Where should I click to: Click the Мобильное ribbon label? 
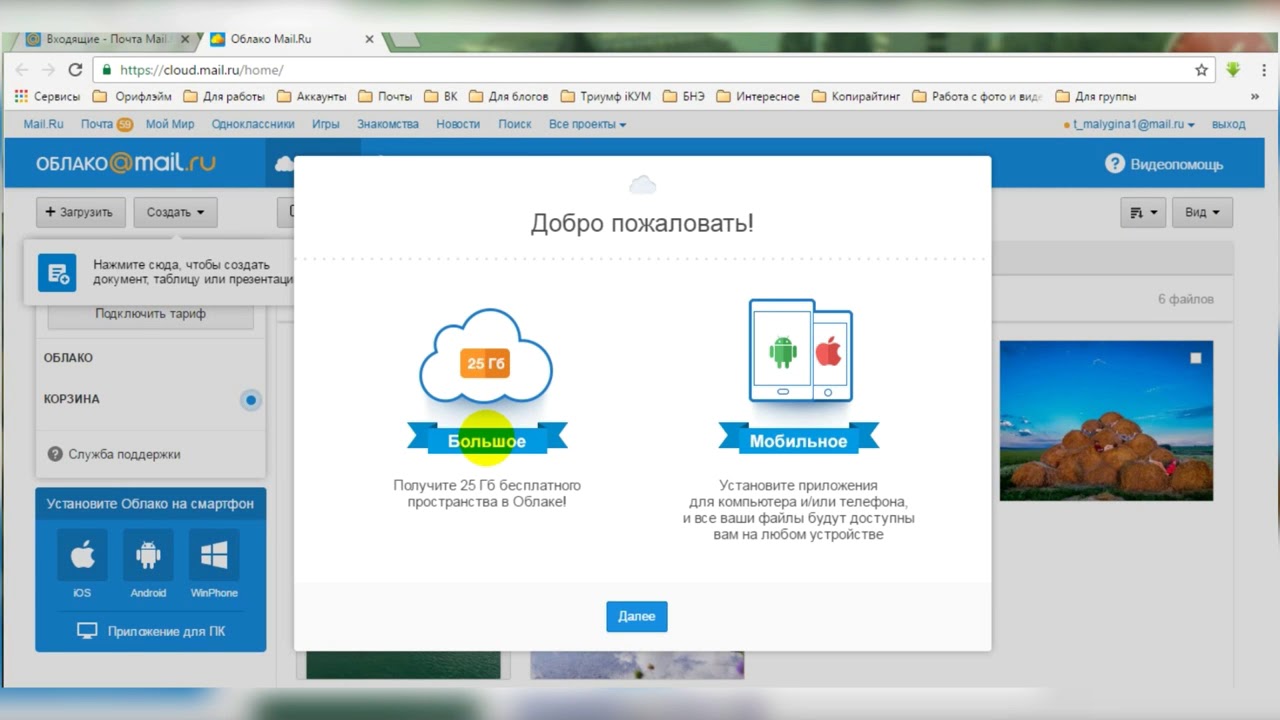coord(798,441)
